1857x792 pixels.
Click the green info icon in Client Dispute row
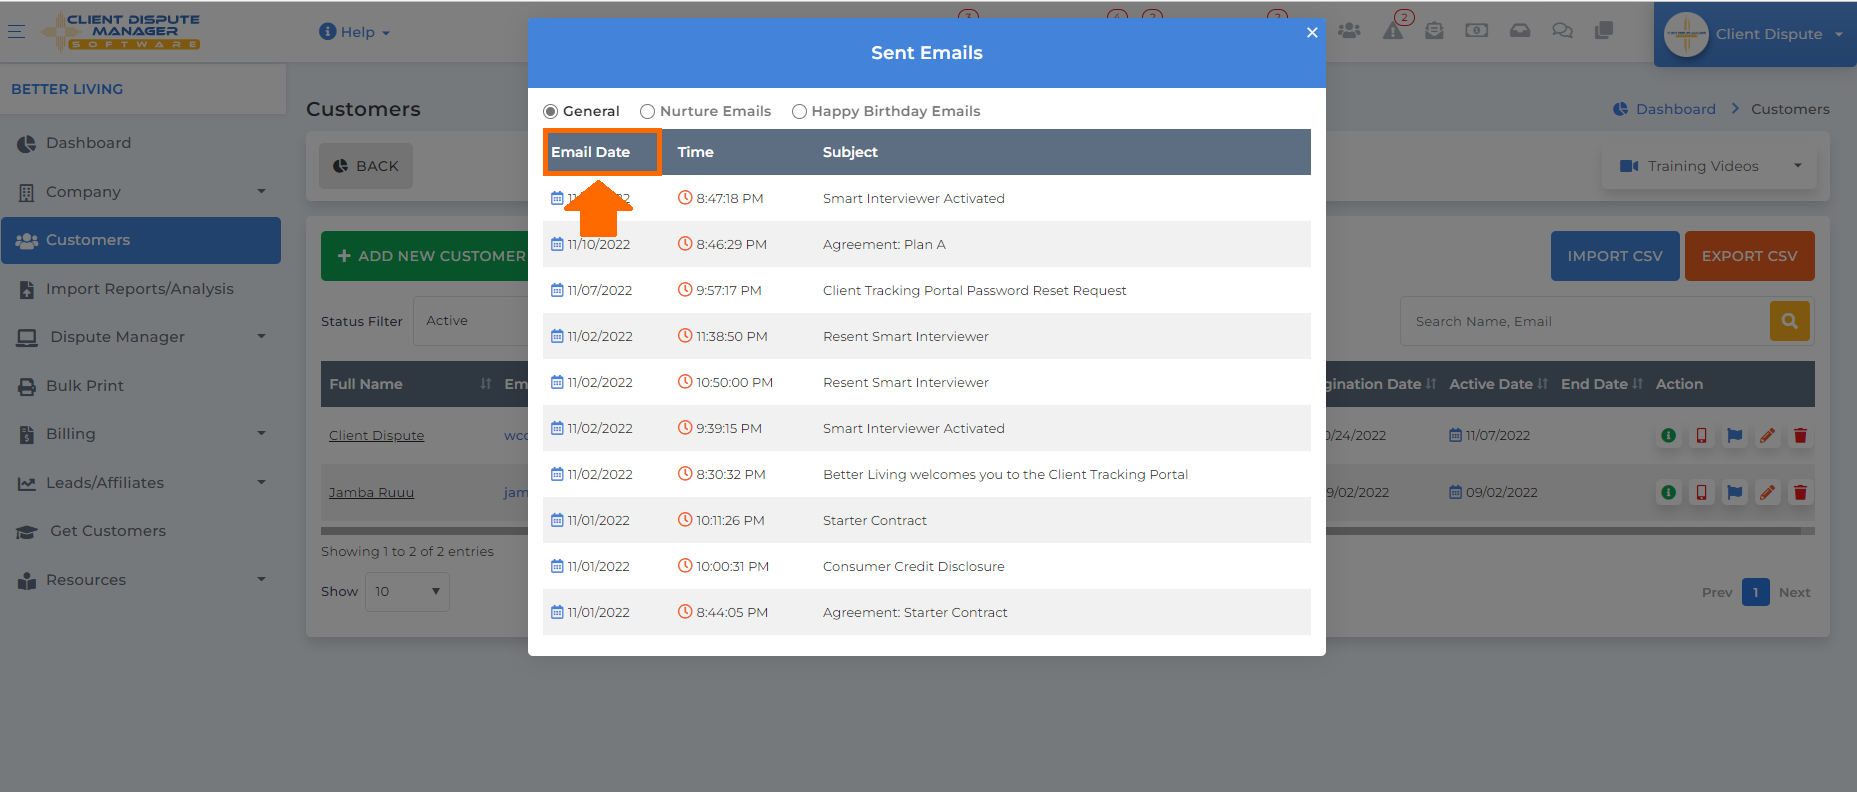point(1668,435)
